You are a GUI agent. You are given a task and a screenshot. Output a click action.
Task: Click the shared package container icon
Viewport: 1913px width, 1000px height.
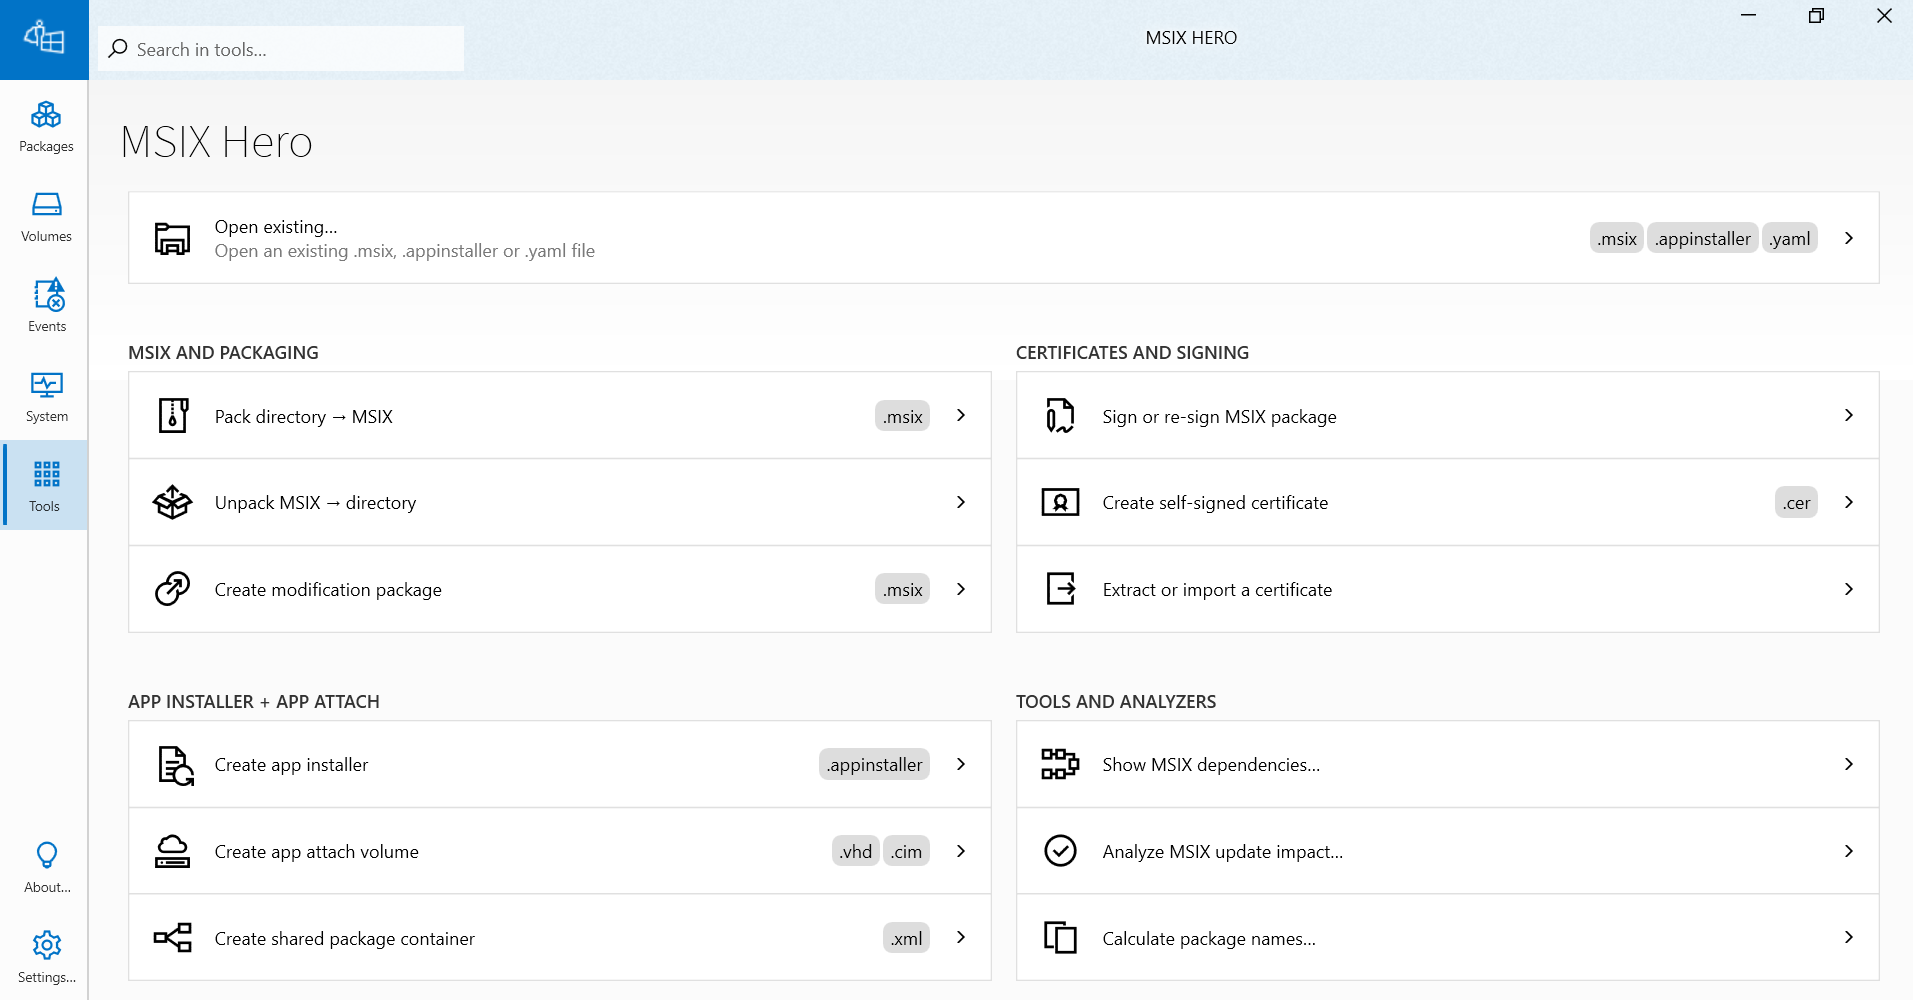tap(173, 938)
